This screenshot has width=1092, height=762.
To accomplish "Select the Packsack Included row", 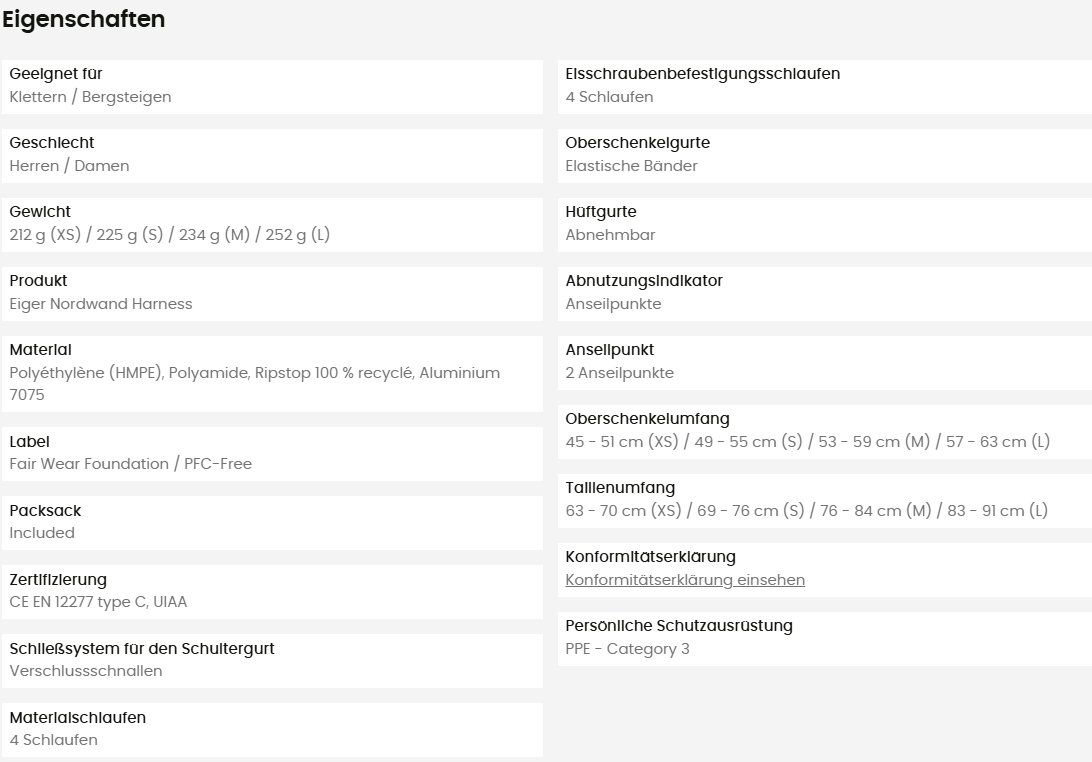I will click(x=272, y=523).
